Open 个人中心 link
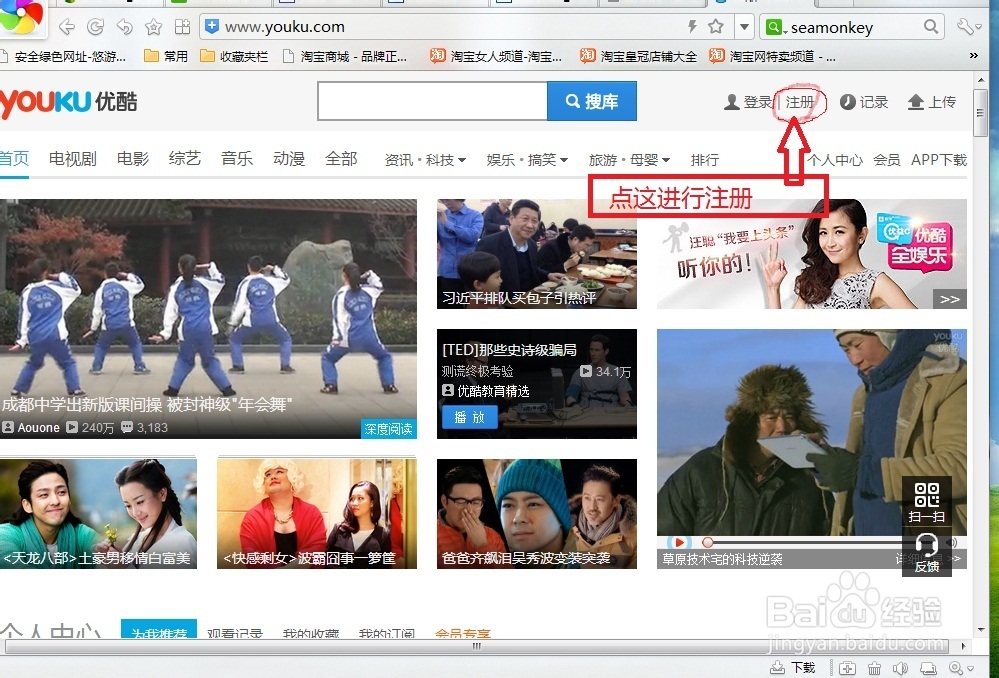This screenshot has height=678, width=999. (835, 160)
